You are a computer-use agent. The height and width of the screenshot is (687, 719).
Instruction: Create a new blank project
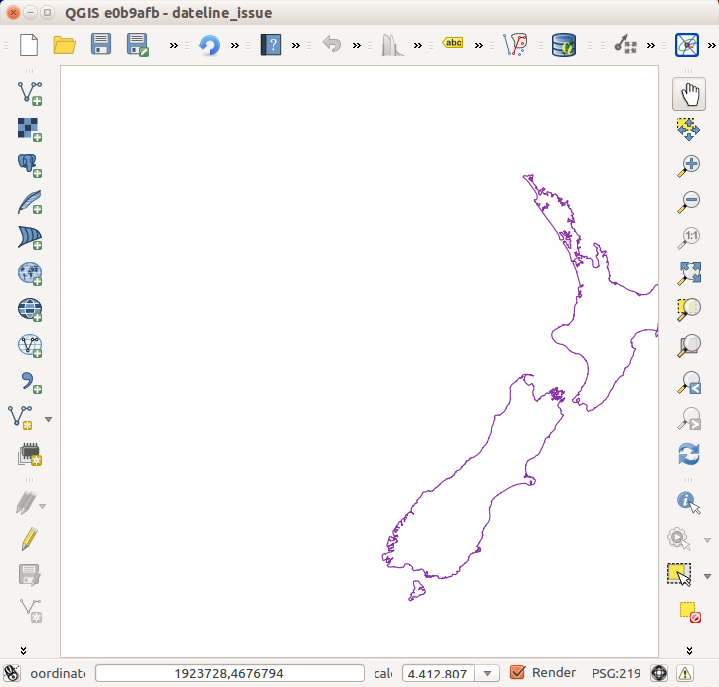coord(29,45)
